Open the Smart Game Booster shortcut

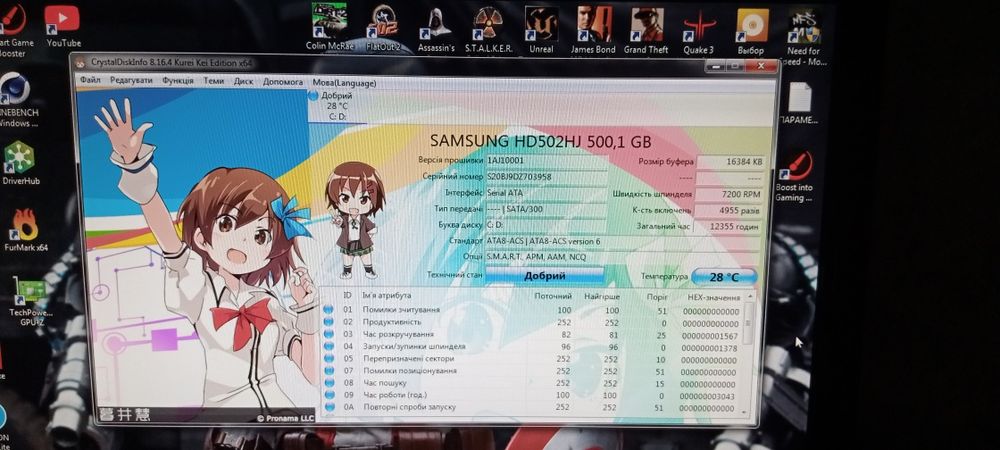point(14,29)
